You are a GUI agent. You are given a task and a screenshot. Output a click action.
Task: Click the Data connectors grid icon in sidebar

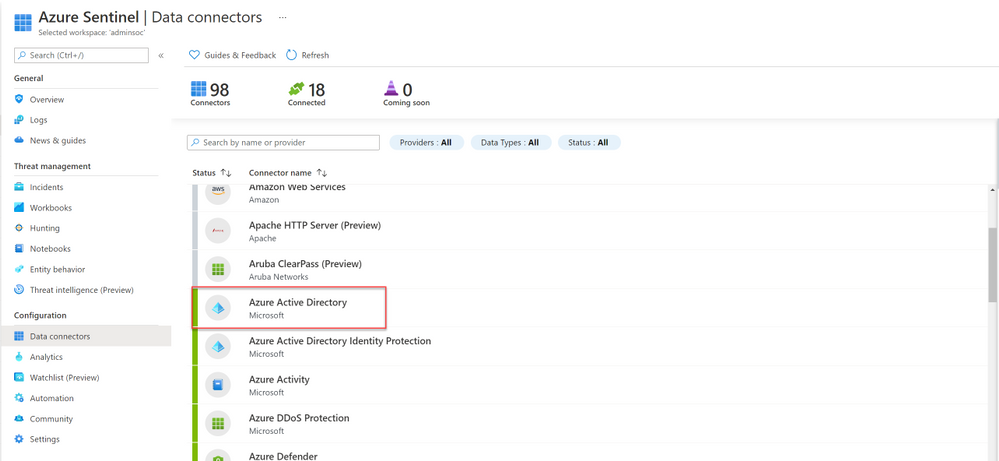pos(19,336)
